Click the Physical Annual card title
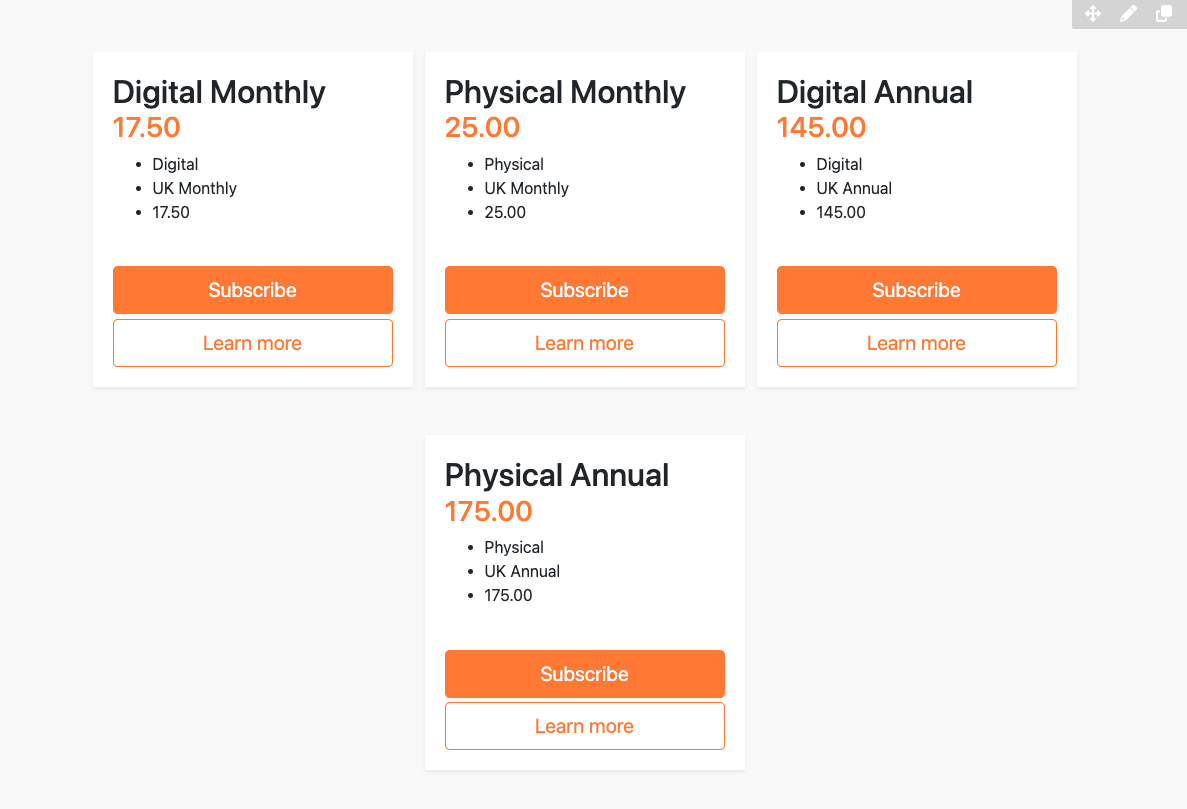The height and width of the screenshot is (809, 1187). pos(556,475)
